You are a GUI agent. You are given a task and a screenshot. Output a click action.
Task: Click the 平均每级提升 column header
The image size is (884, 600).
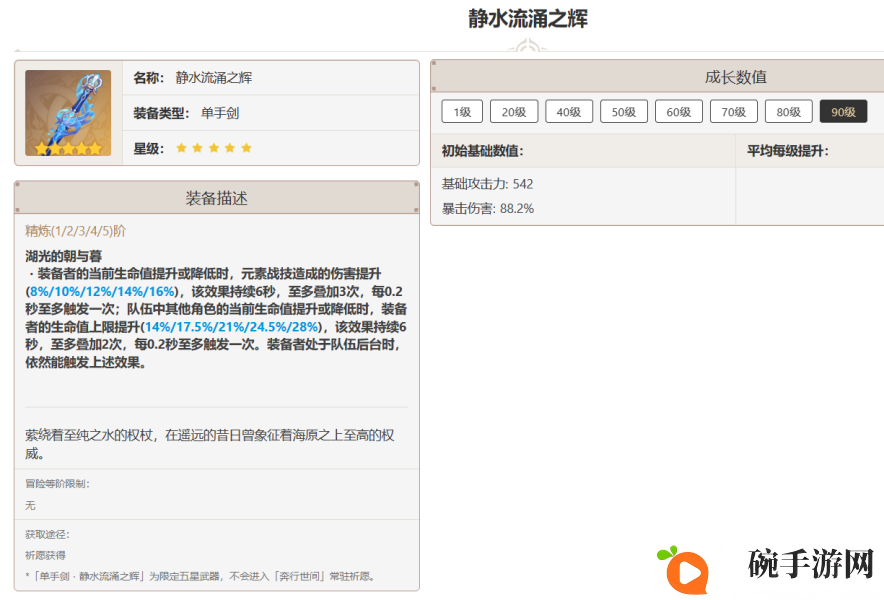(x=788, y=151)
